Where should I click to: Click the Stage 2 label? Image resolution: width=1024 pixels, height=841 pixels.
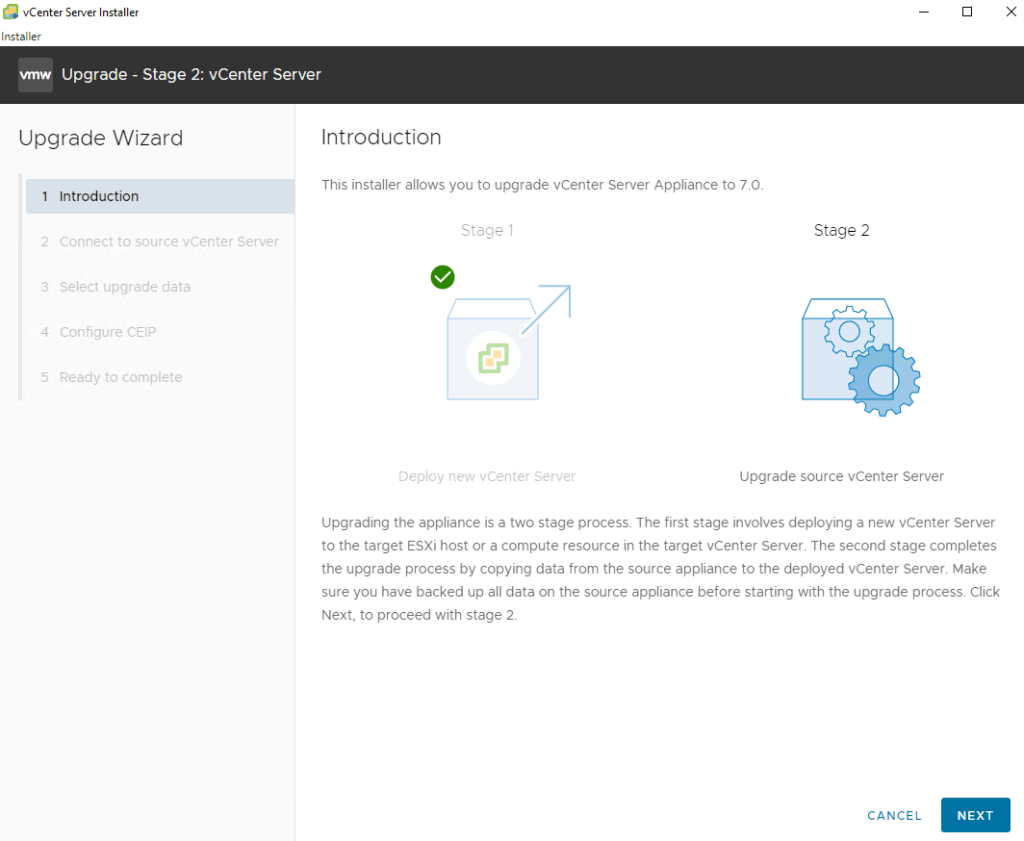[x=841, y=230]
